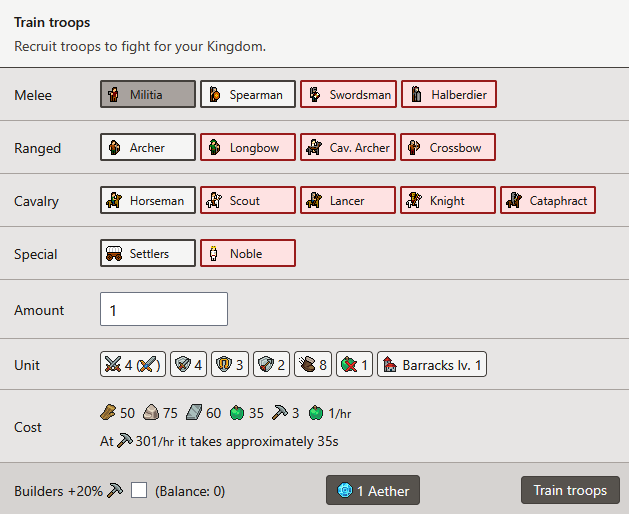Click the hammer icon beside 301/hr

tap(125, 441)
